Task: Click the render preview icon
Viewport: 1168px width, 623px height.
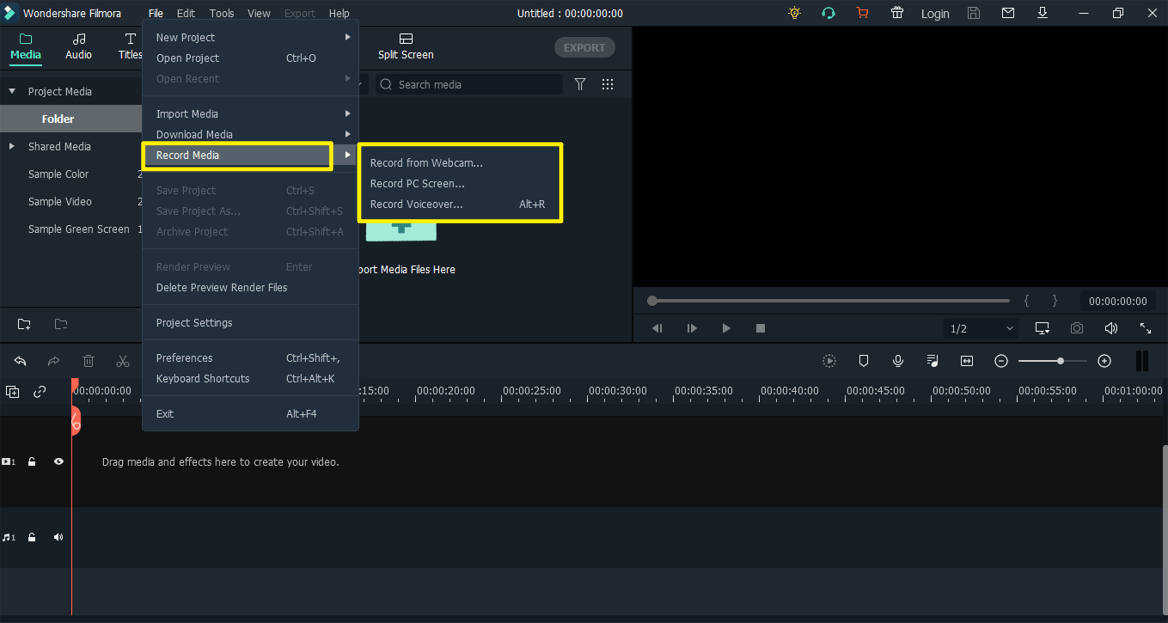Action: (x=829, y=361)
